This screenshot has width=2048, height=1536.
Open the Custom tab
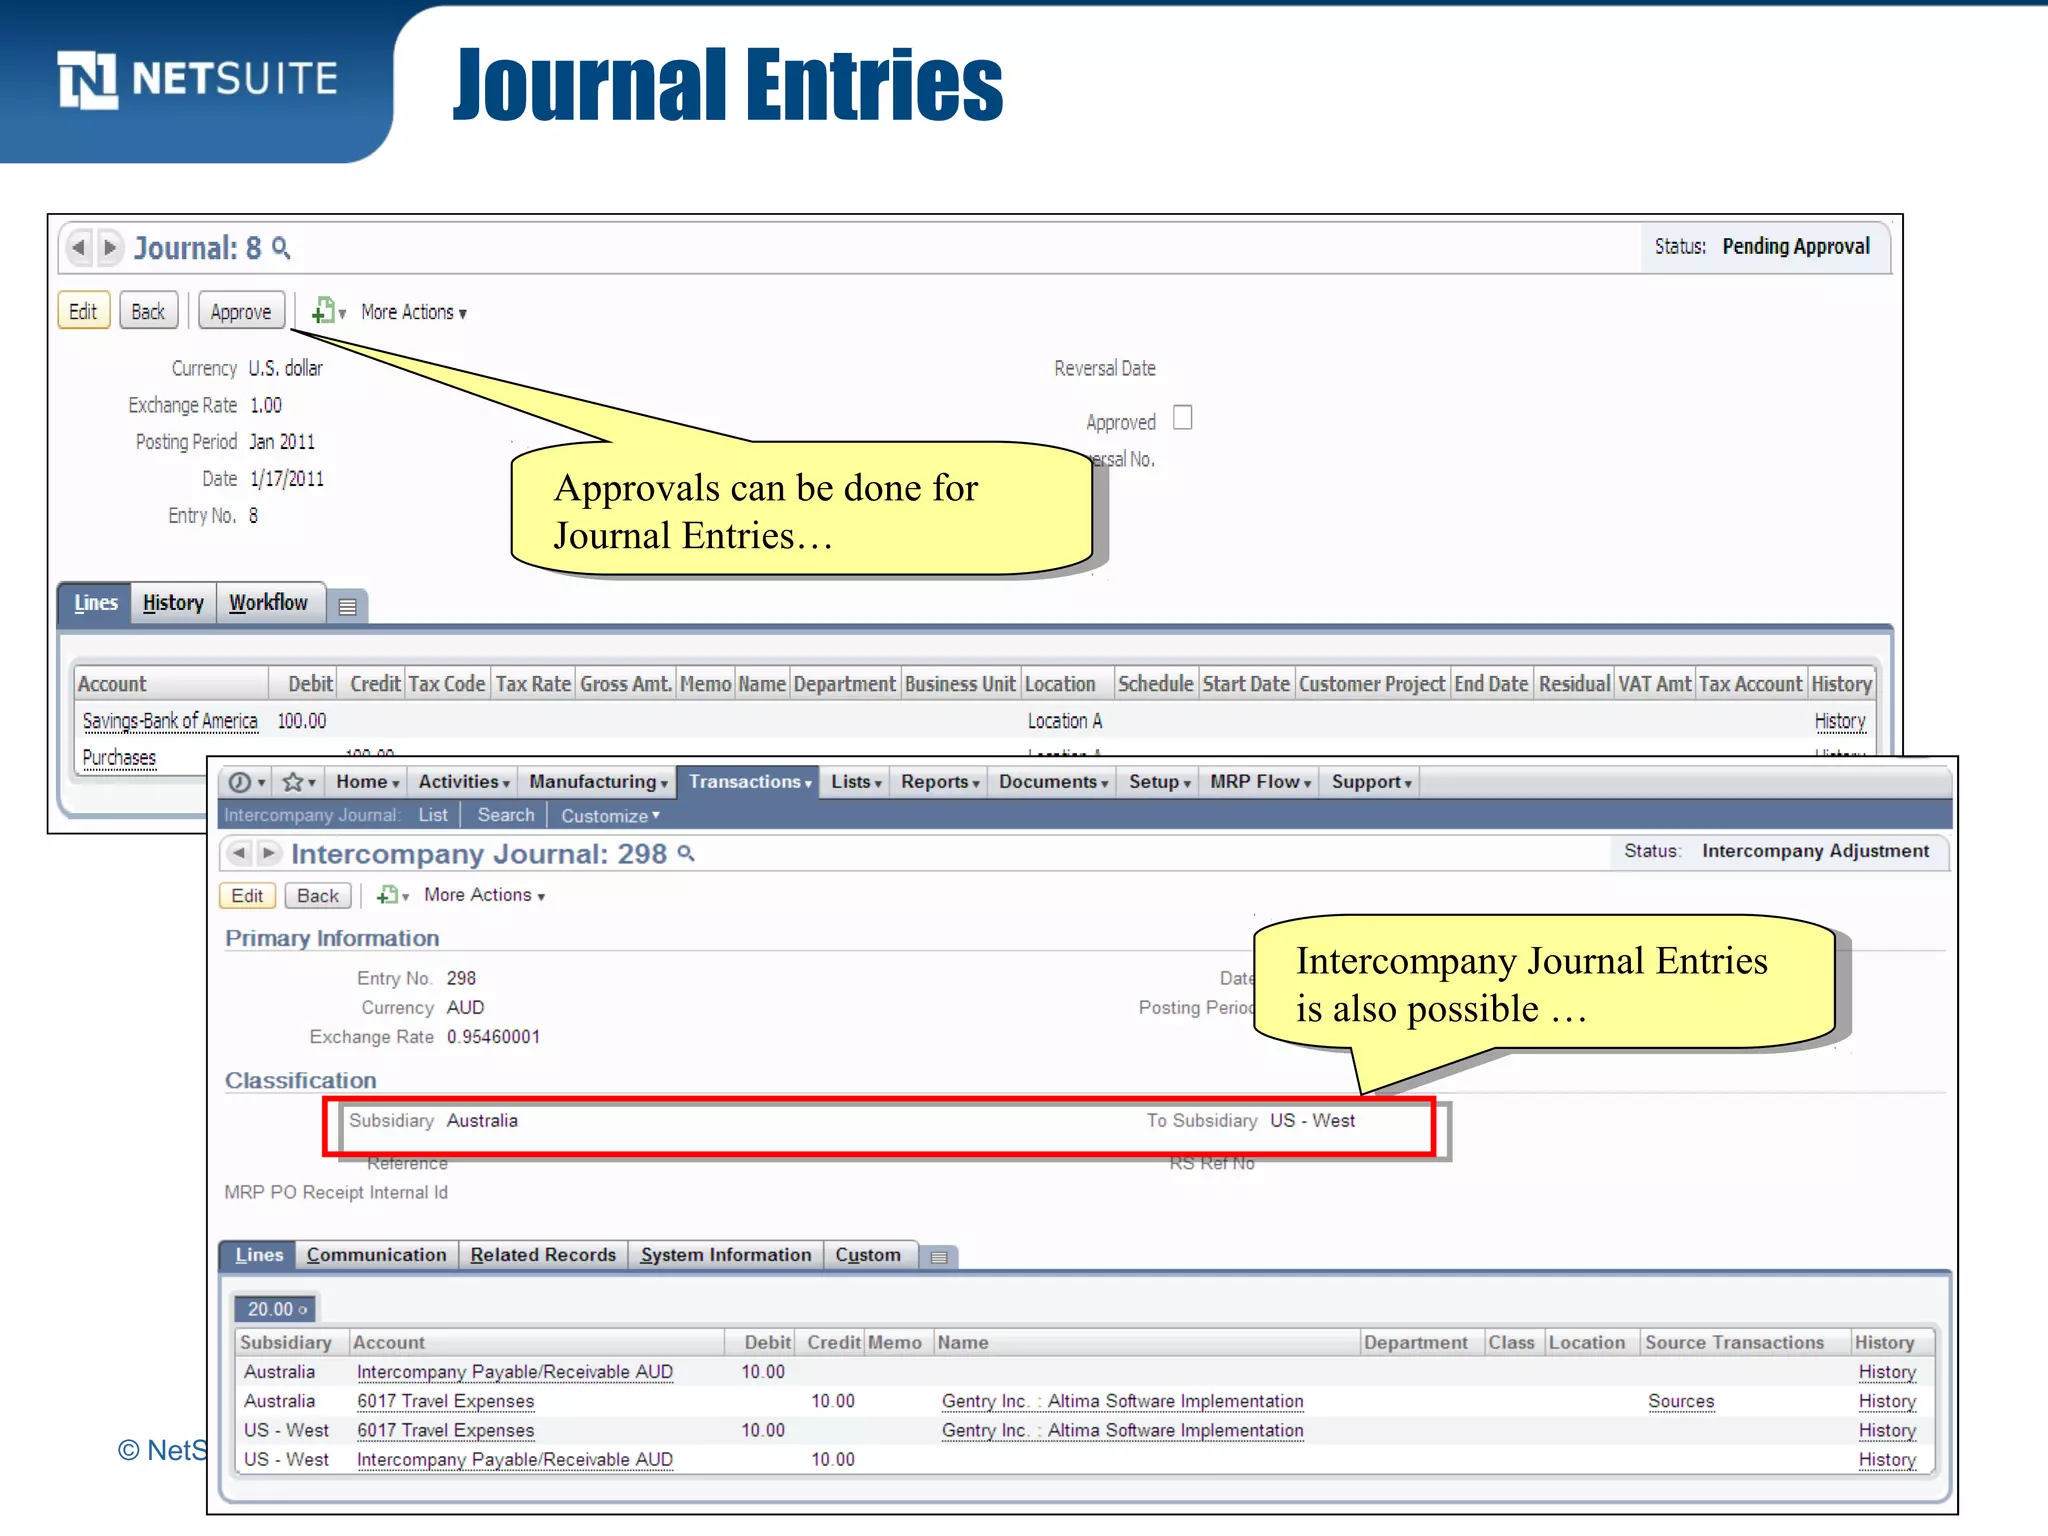[x=868, y=1255]
